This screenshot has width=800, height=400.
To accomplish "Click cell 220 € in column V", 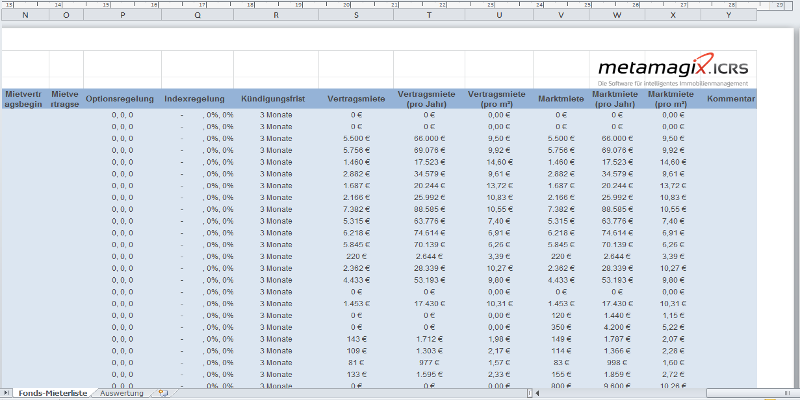I will tap(561, 256).
